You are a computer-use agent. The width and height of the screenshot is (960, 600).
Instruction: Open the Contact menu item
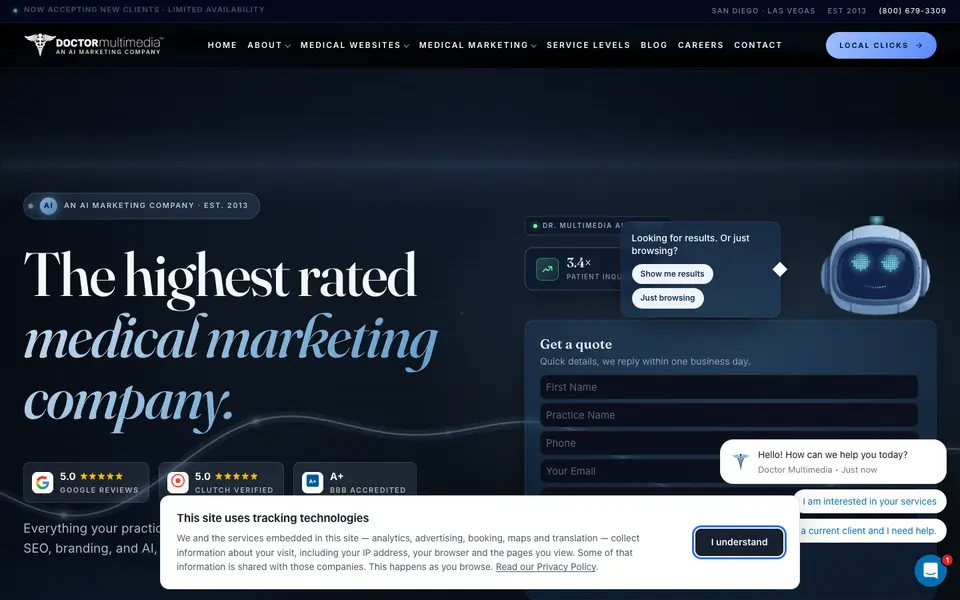(x=758, y=45)
